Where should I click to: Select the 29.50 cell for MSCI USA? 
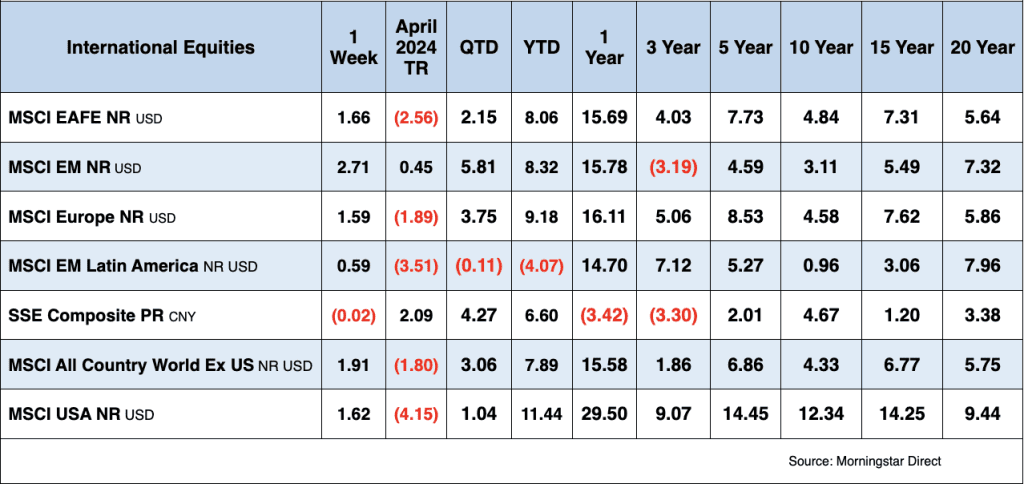(604, 412)
